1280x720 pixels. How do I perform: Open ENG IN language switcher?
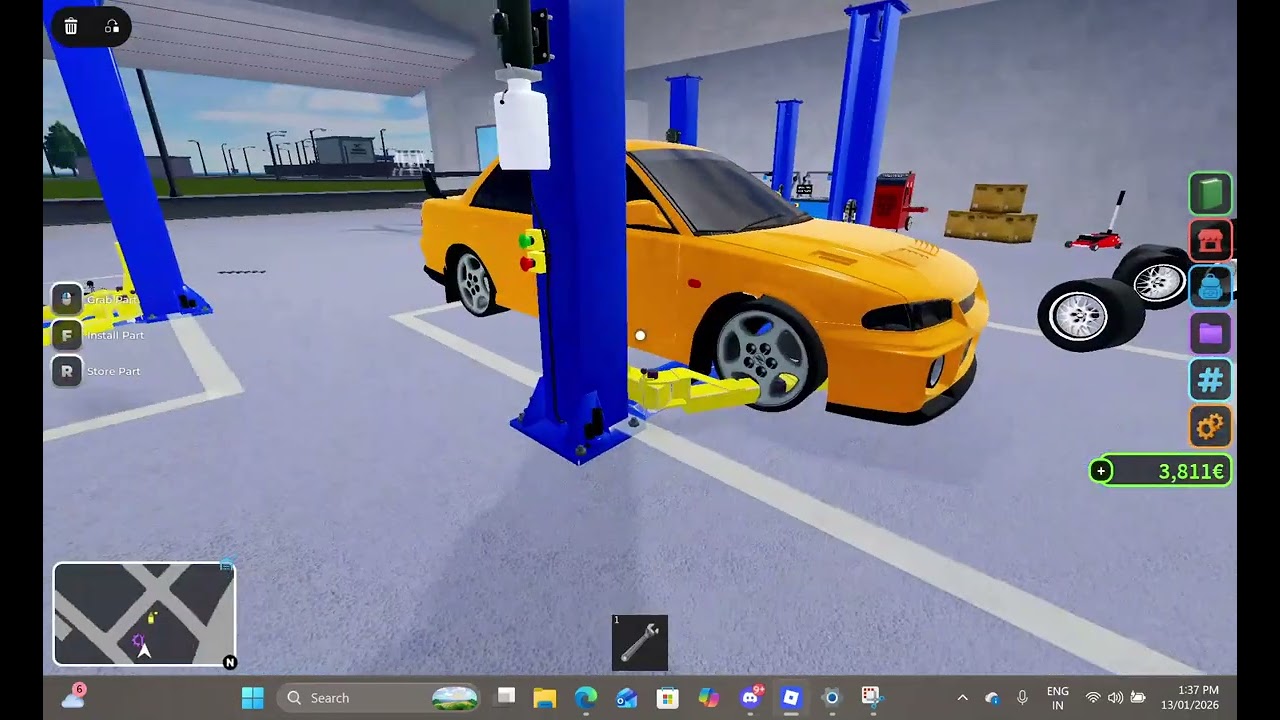[x=1057, y=698]
